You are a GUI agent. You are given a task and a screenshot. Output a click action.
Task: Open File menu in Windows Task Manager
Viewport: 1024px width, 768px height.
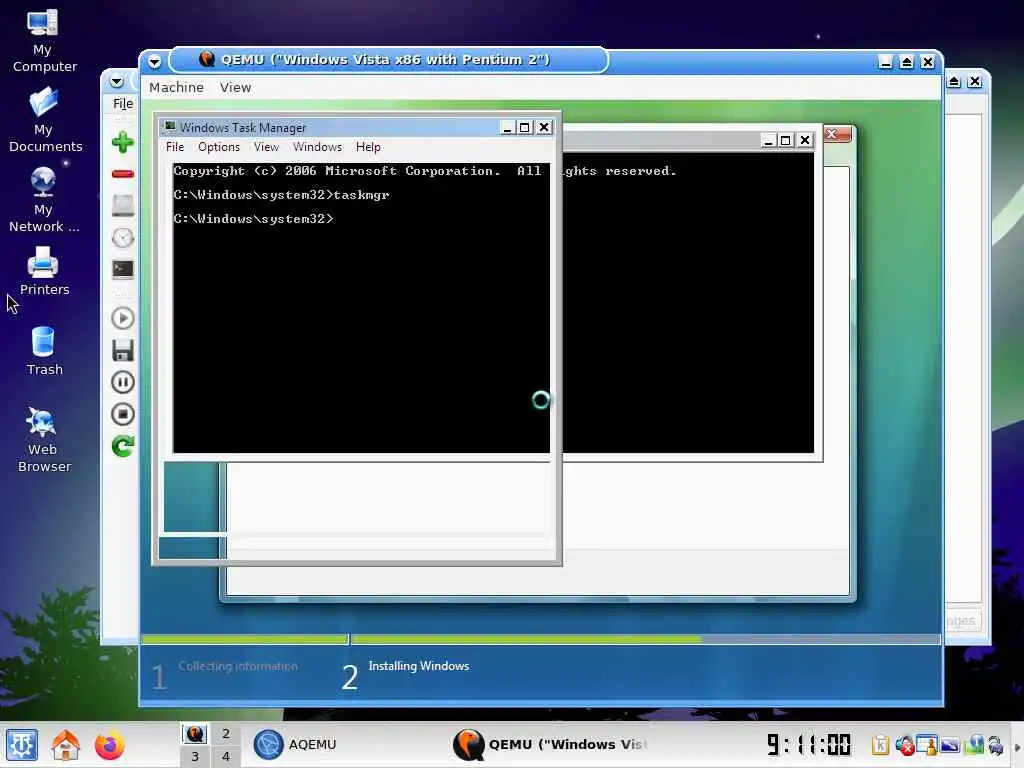click(175, 147)
